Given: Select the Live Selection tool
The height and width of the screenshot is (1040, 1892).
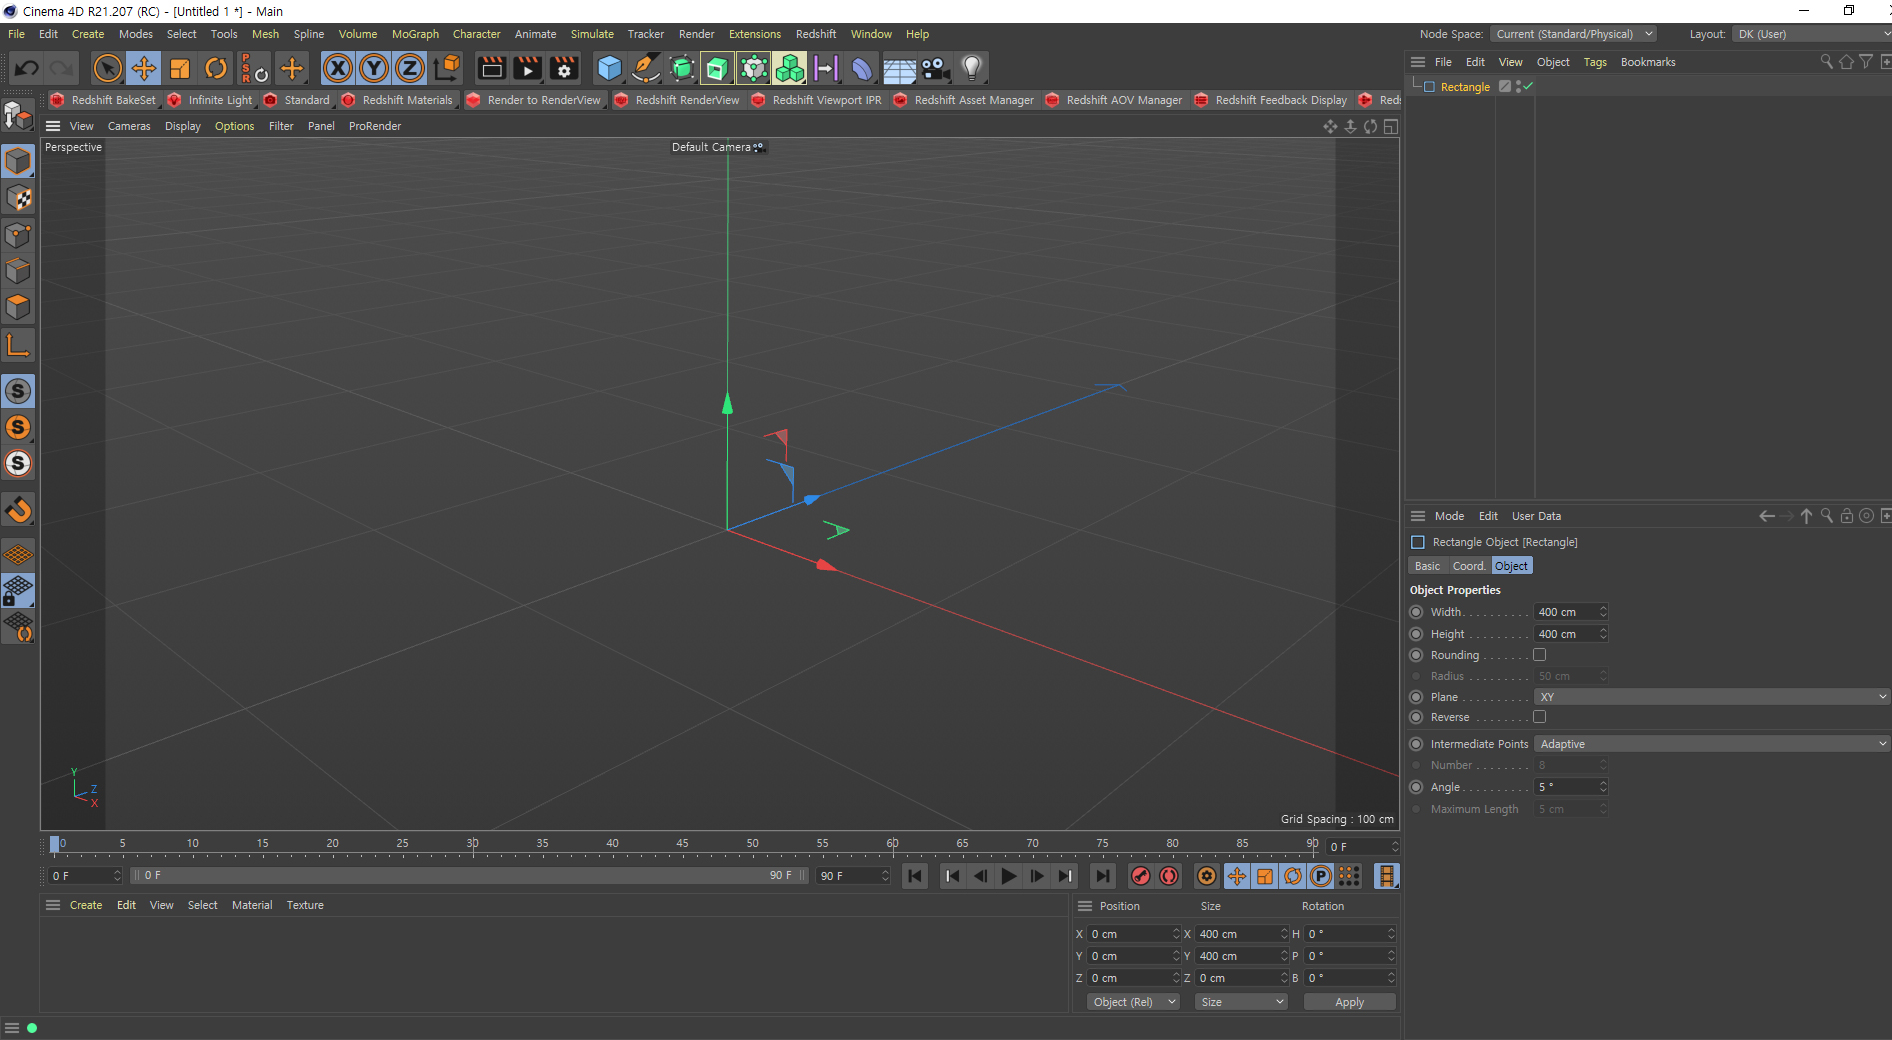Looking at the screenshot, I should pos(107,68).
